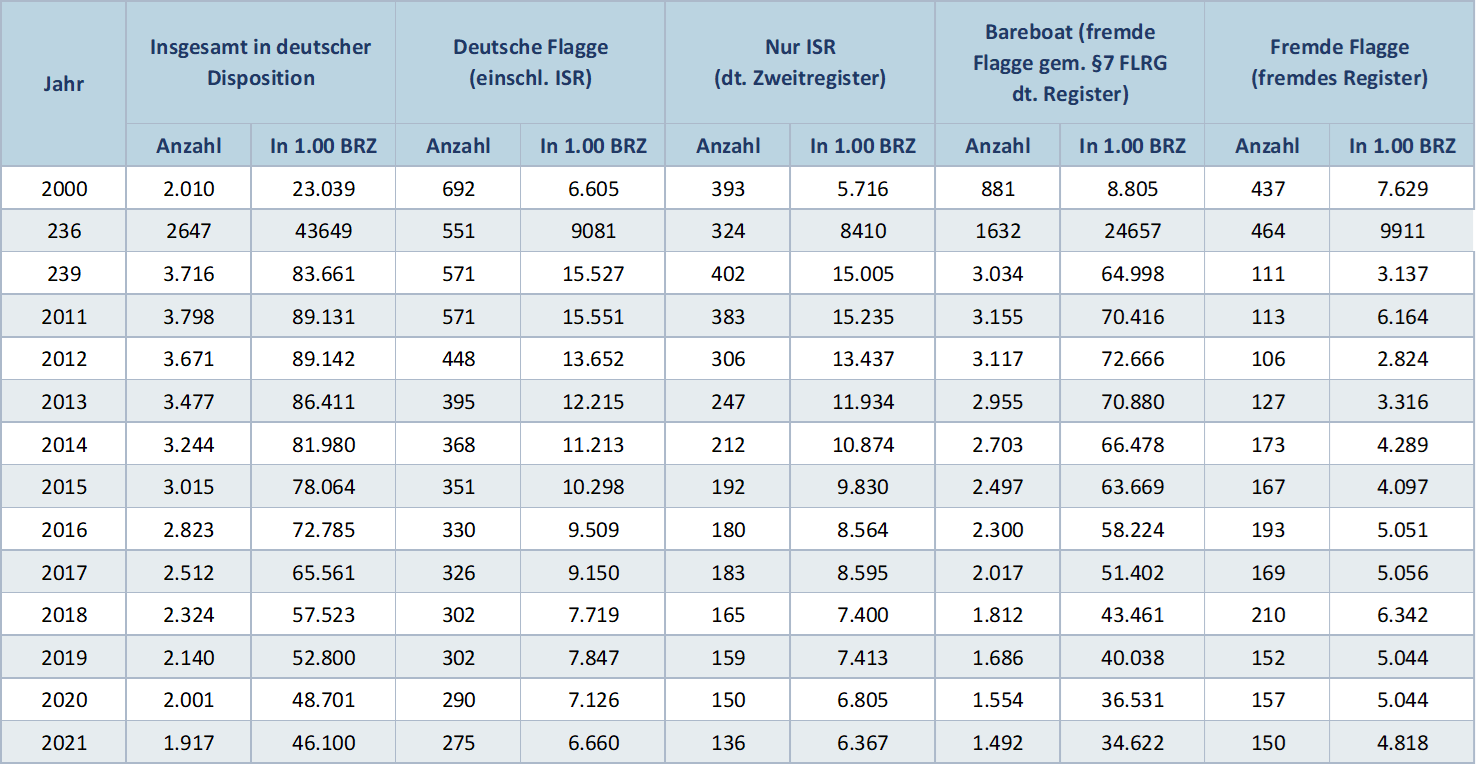Viewport: 1476px width, 765px height.
Task: Click "In 1.00 BRZ" subheader under Deutsche Flagge
Action: coord(594,146)
